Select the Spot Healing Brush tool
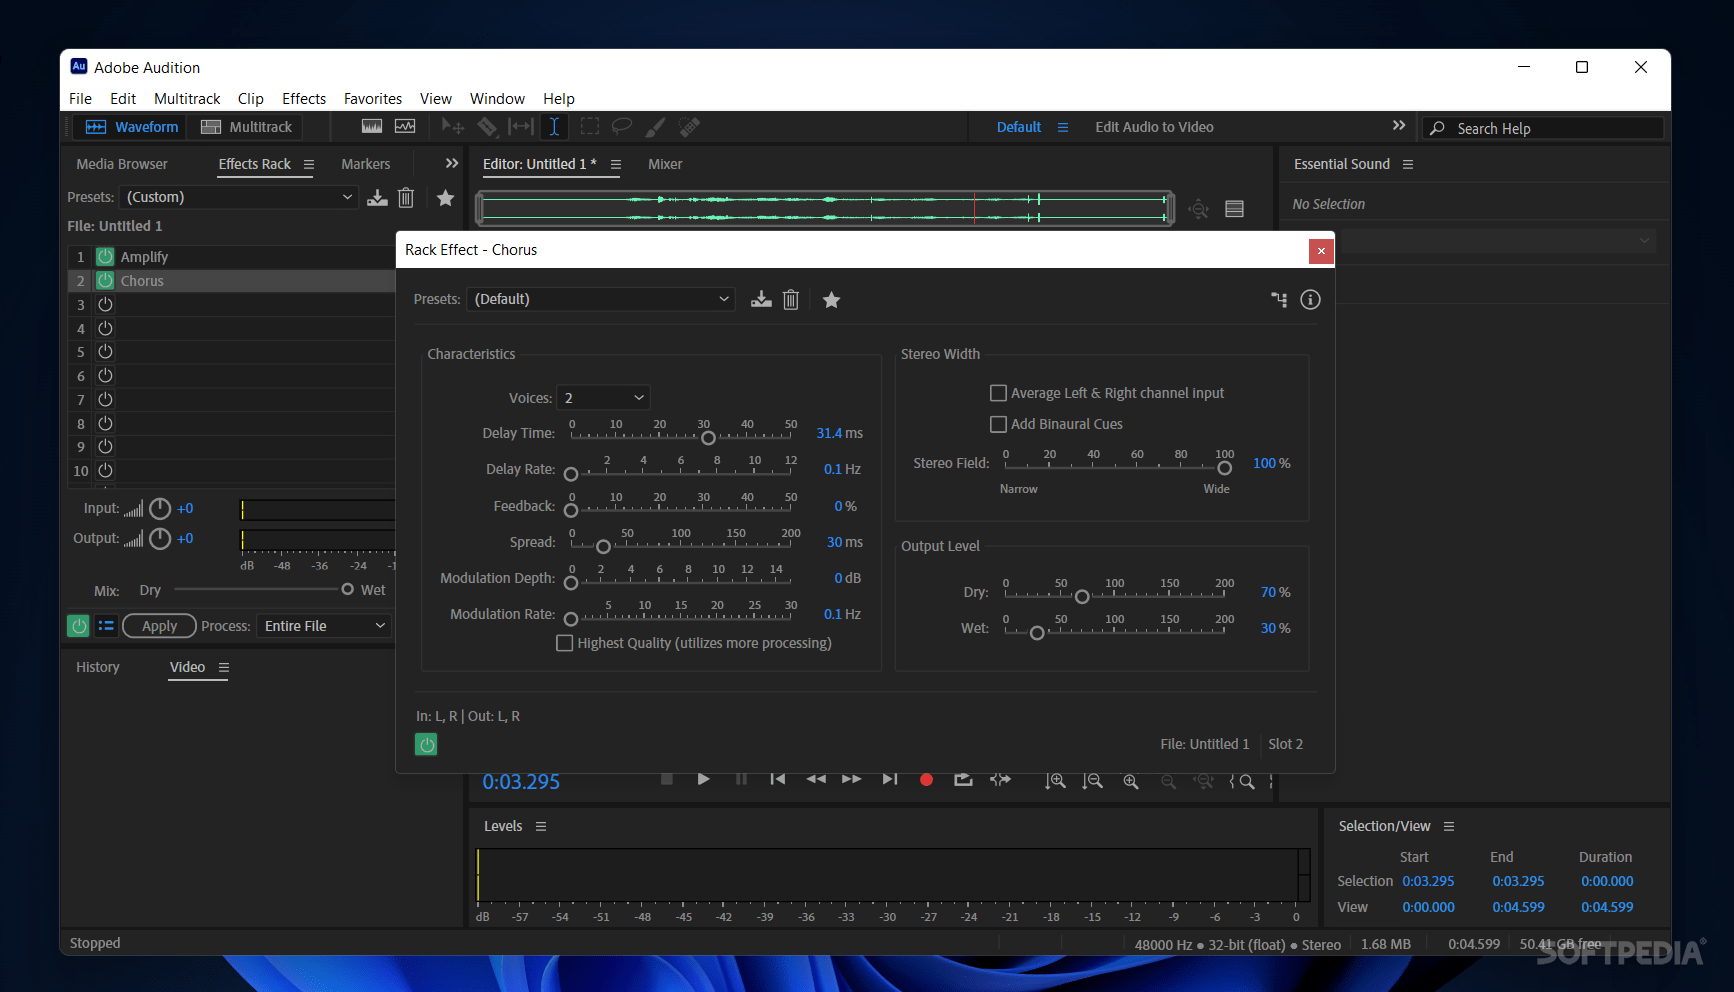This screenshot has width=1734, height=992. click(689, 127)
